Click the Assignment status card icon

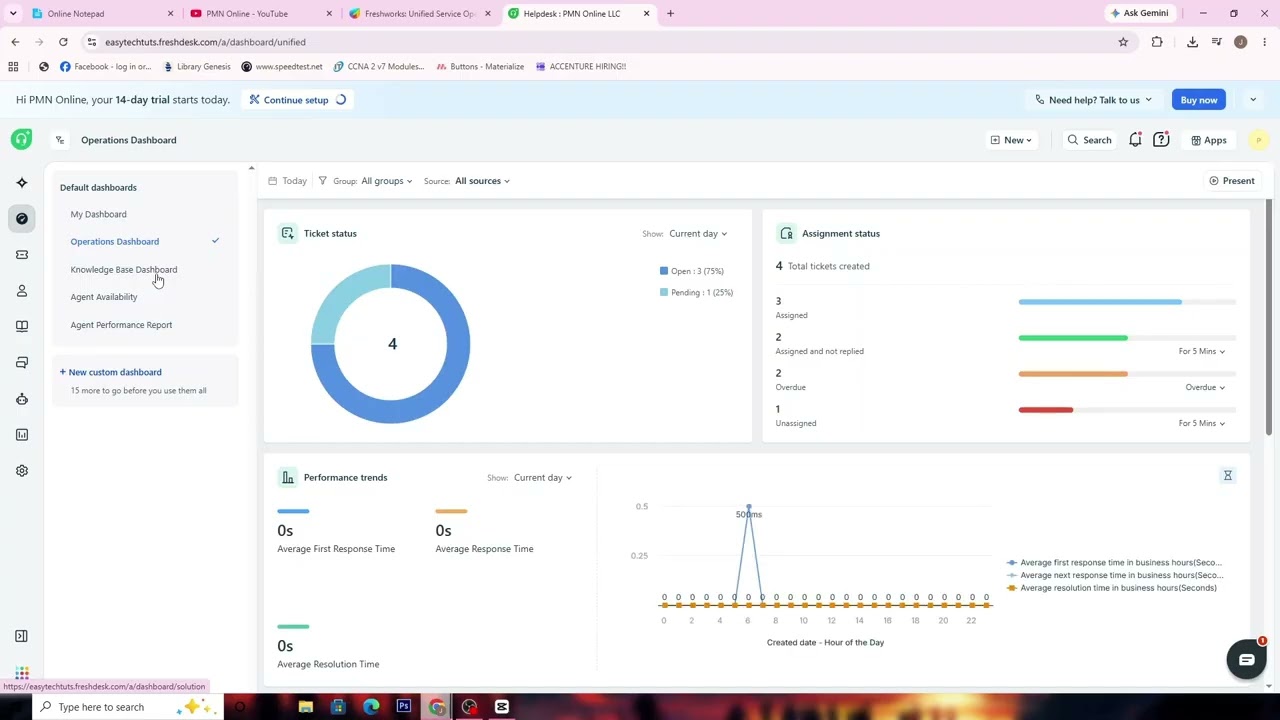coord(786,233)
